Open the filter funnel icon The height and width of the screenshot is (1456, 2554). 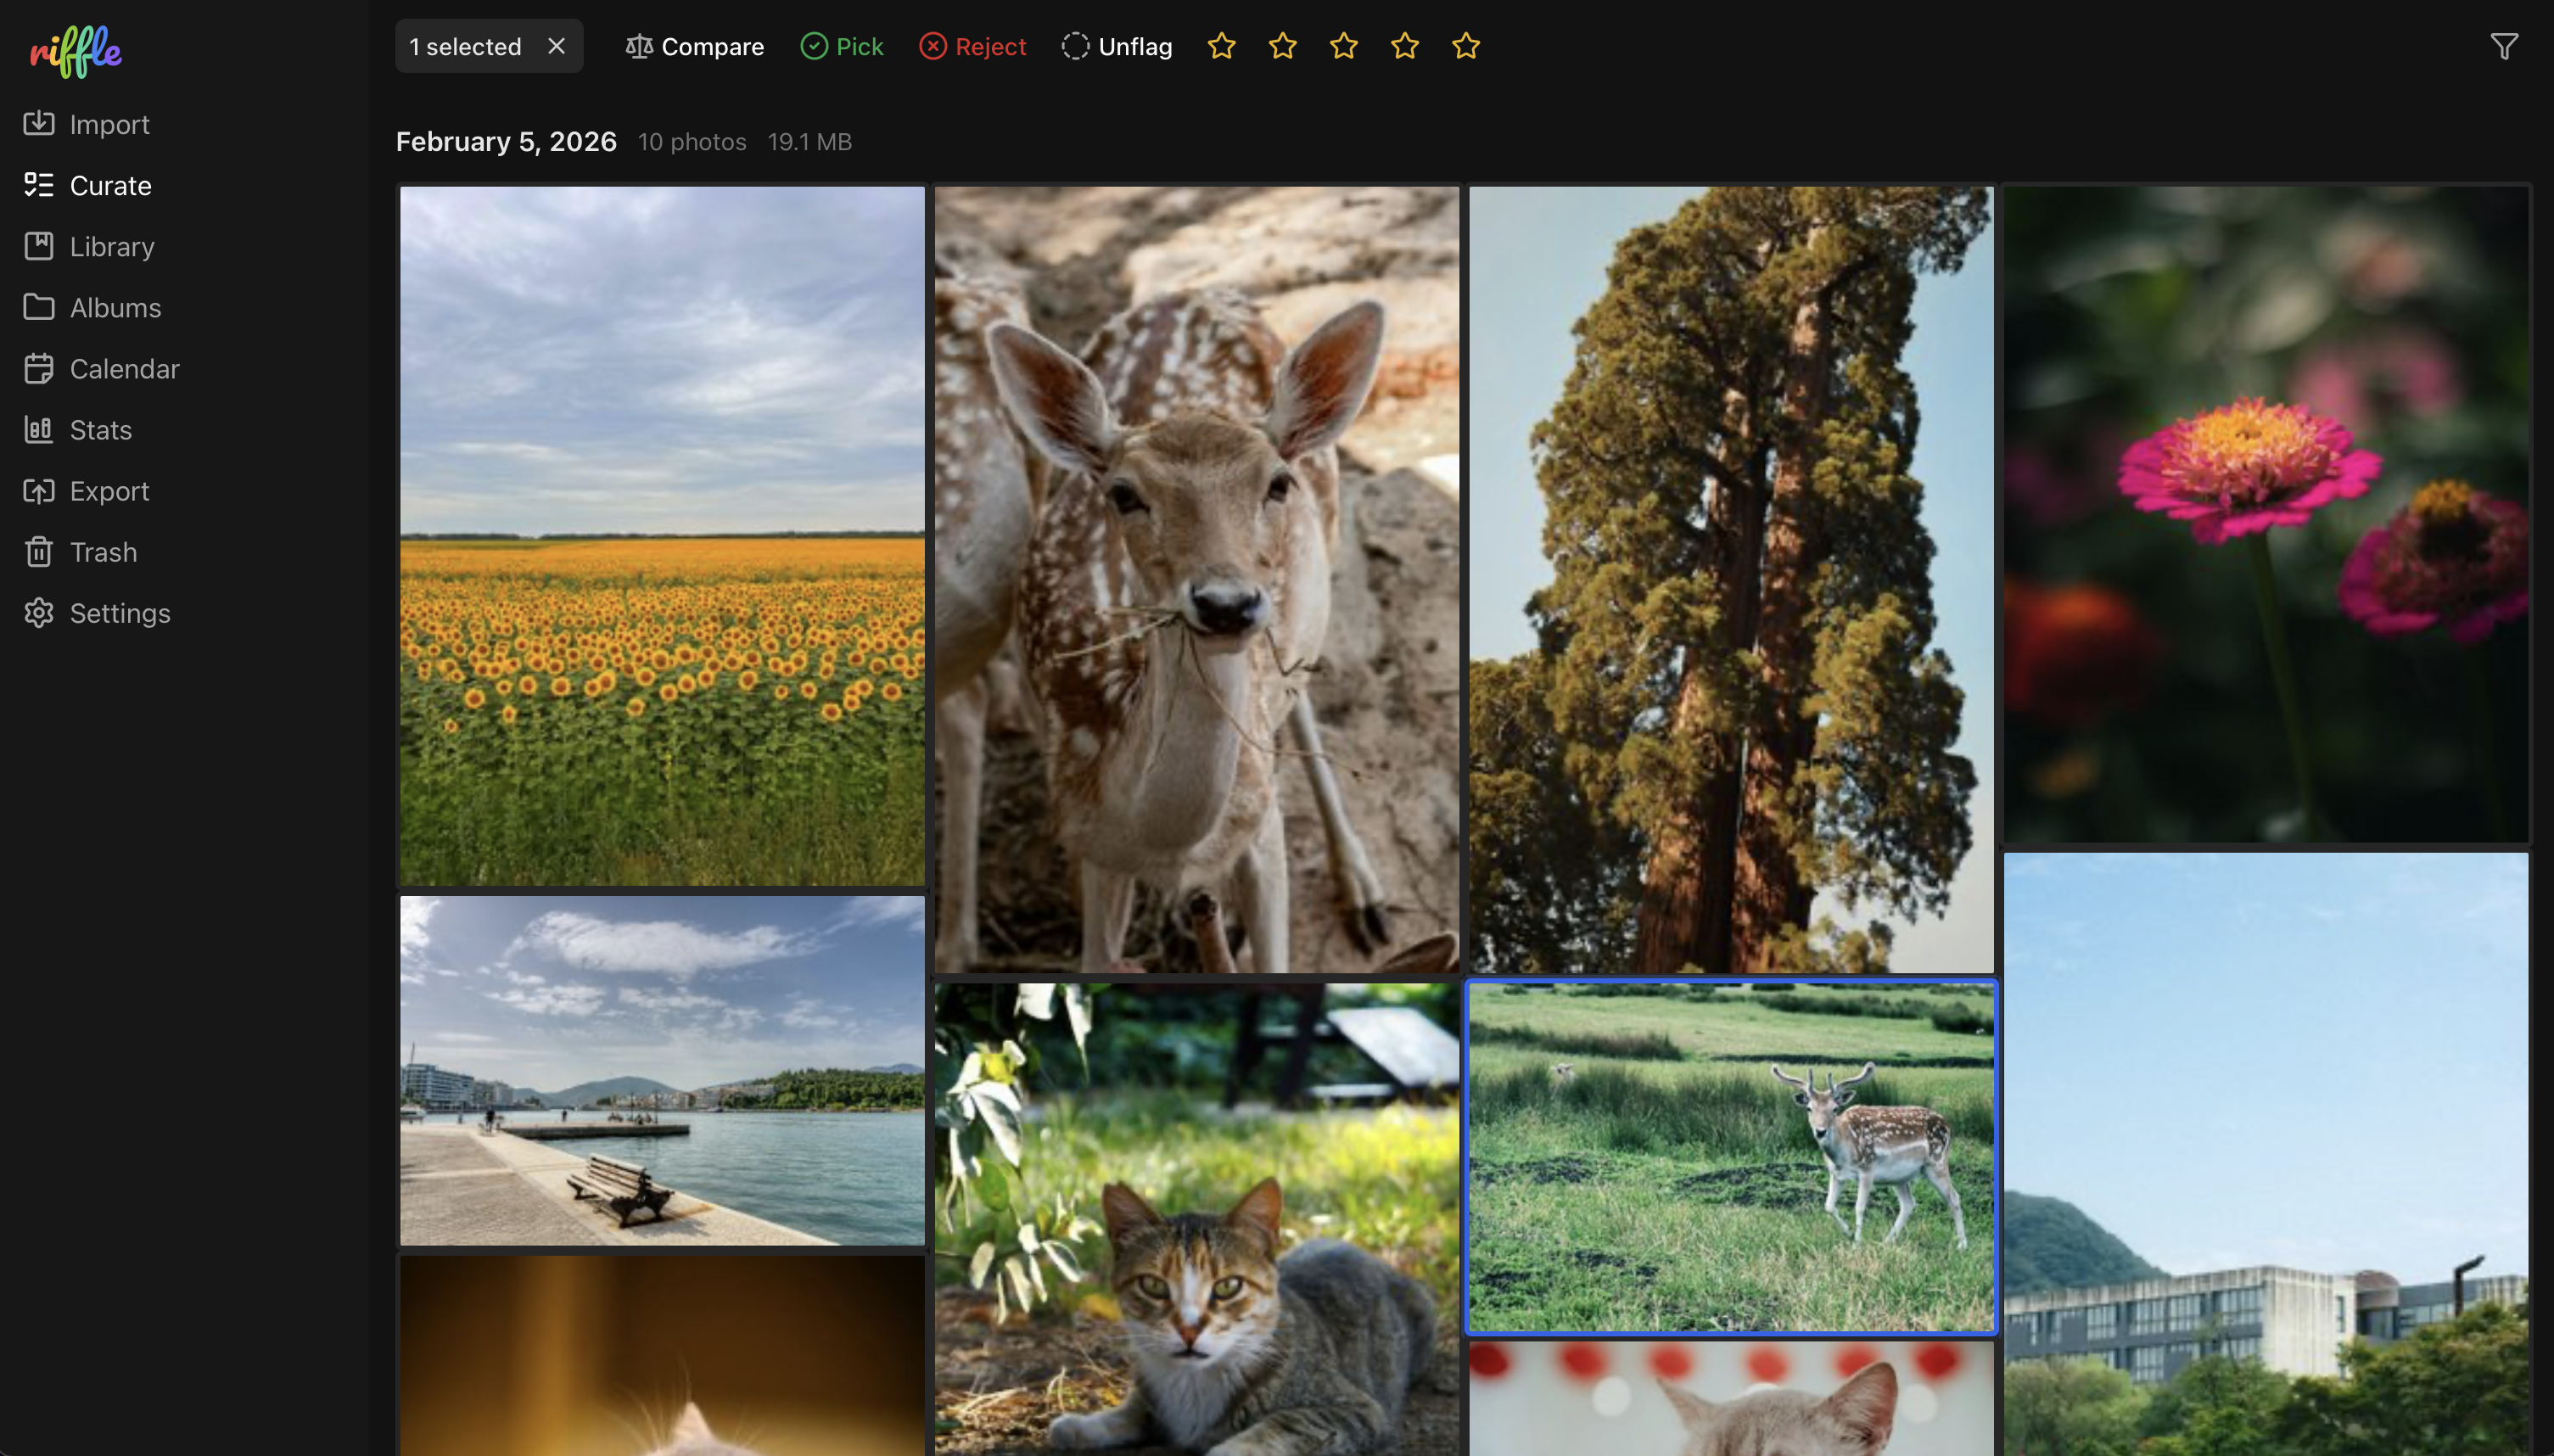tap(2503, 47)
